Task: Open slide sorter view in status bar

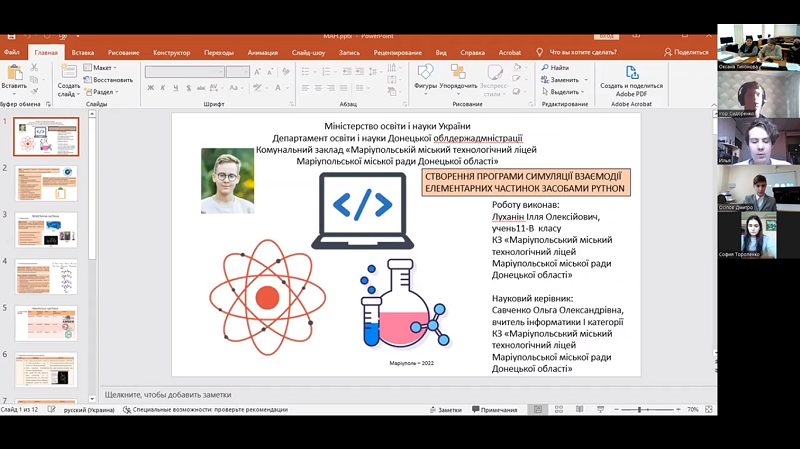Action: pyautogui.click(x=559, y=409)
